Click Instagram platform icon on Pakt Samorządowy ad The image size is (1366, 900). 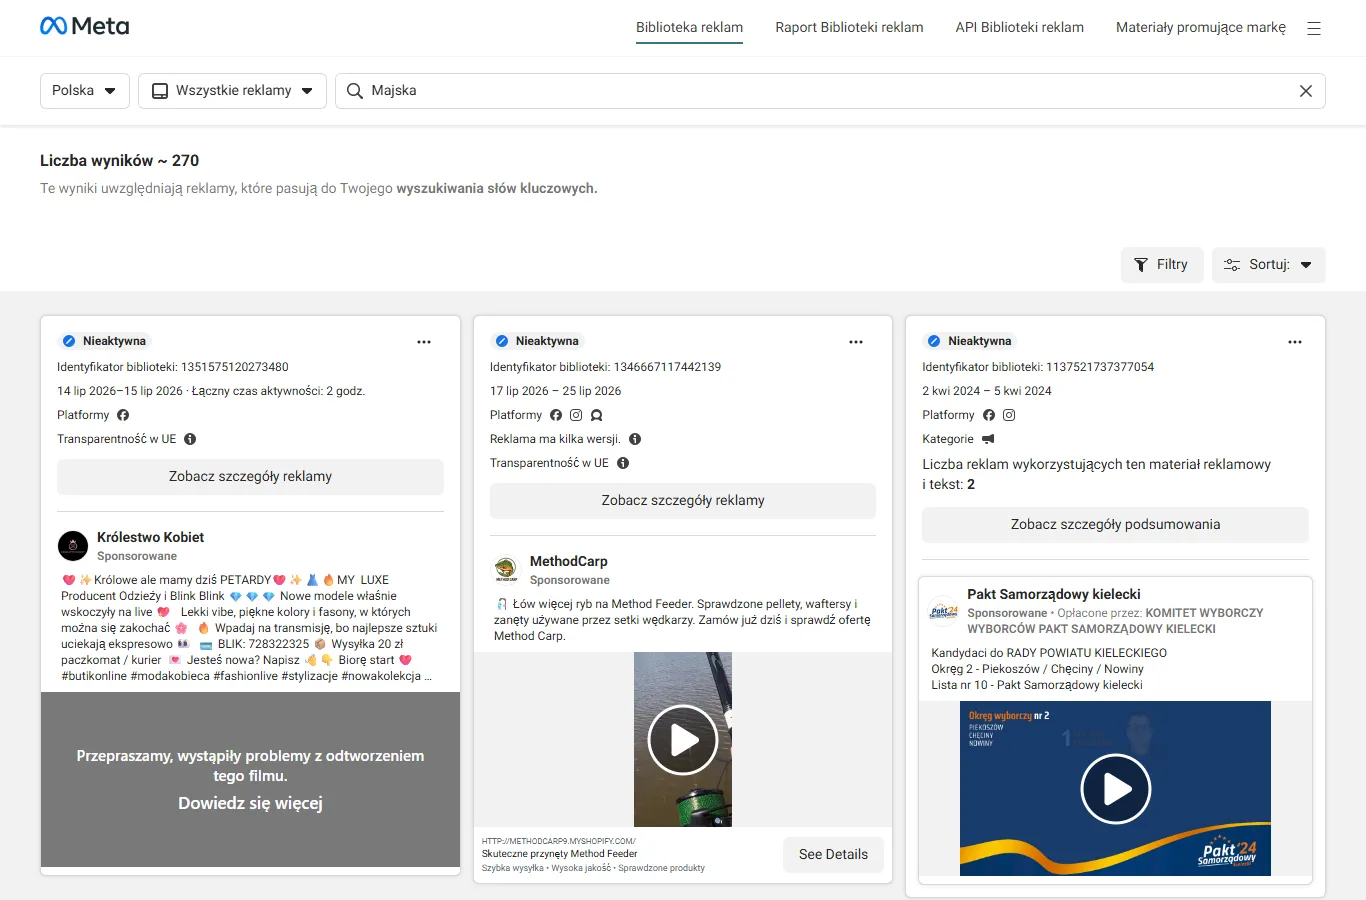click(x=1009, y=415)
